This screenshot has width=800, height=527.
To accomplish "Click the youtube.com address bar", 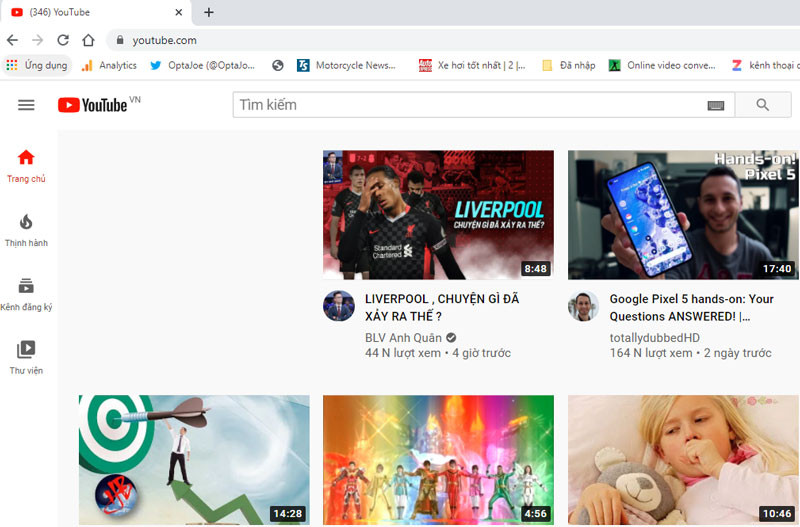I will pos(454,40).
